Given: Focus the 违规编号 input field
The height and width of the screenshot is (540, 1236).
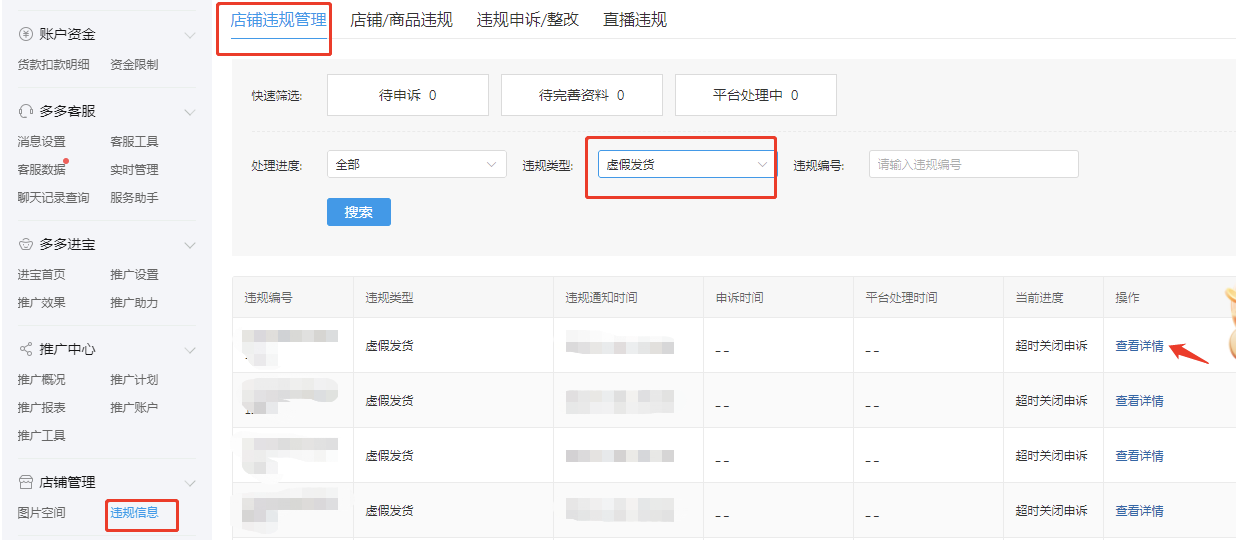Looking at the screenshot, I should point(974,164).
